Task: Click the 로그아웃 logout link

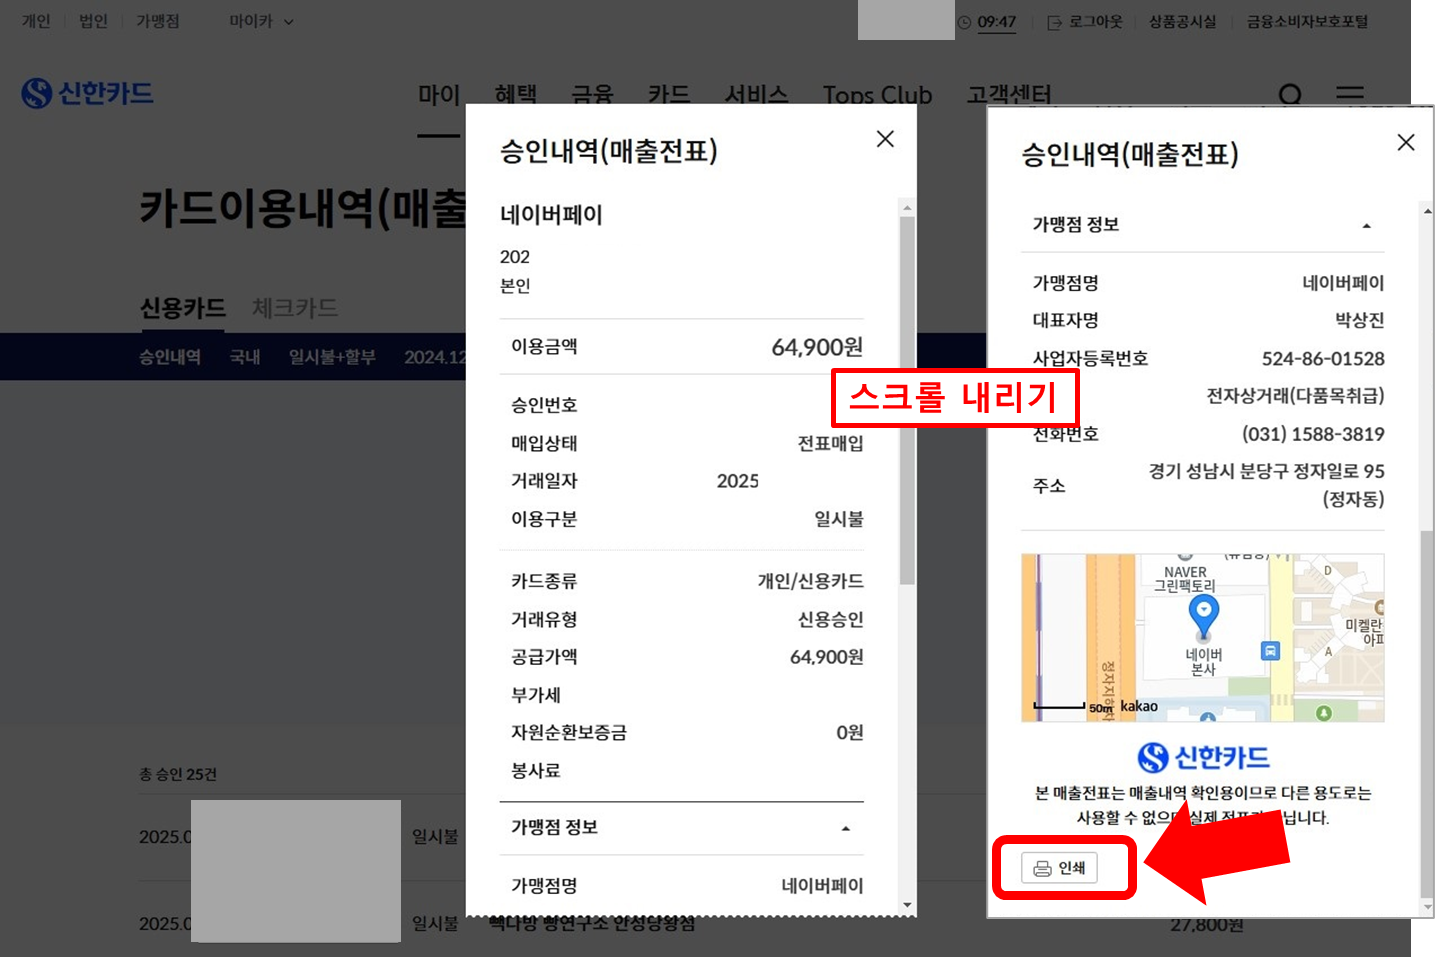Action: tap(1085, 22)
